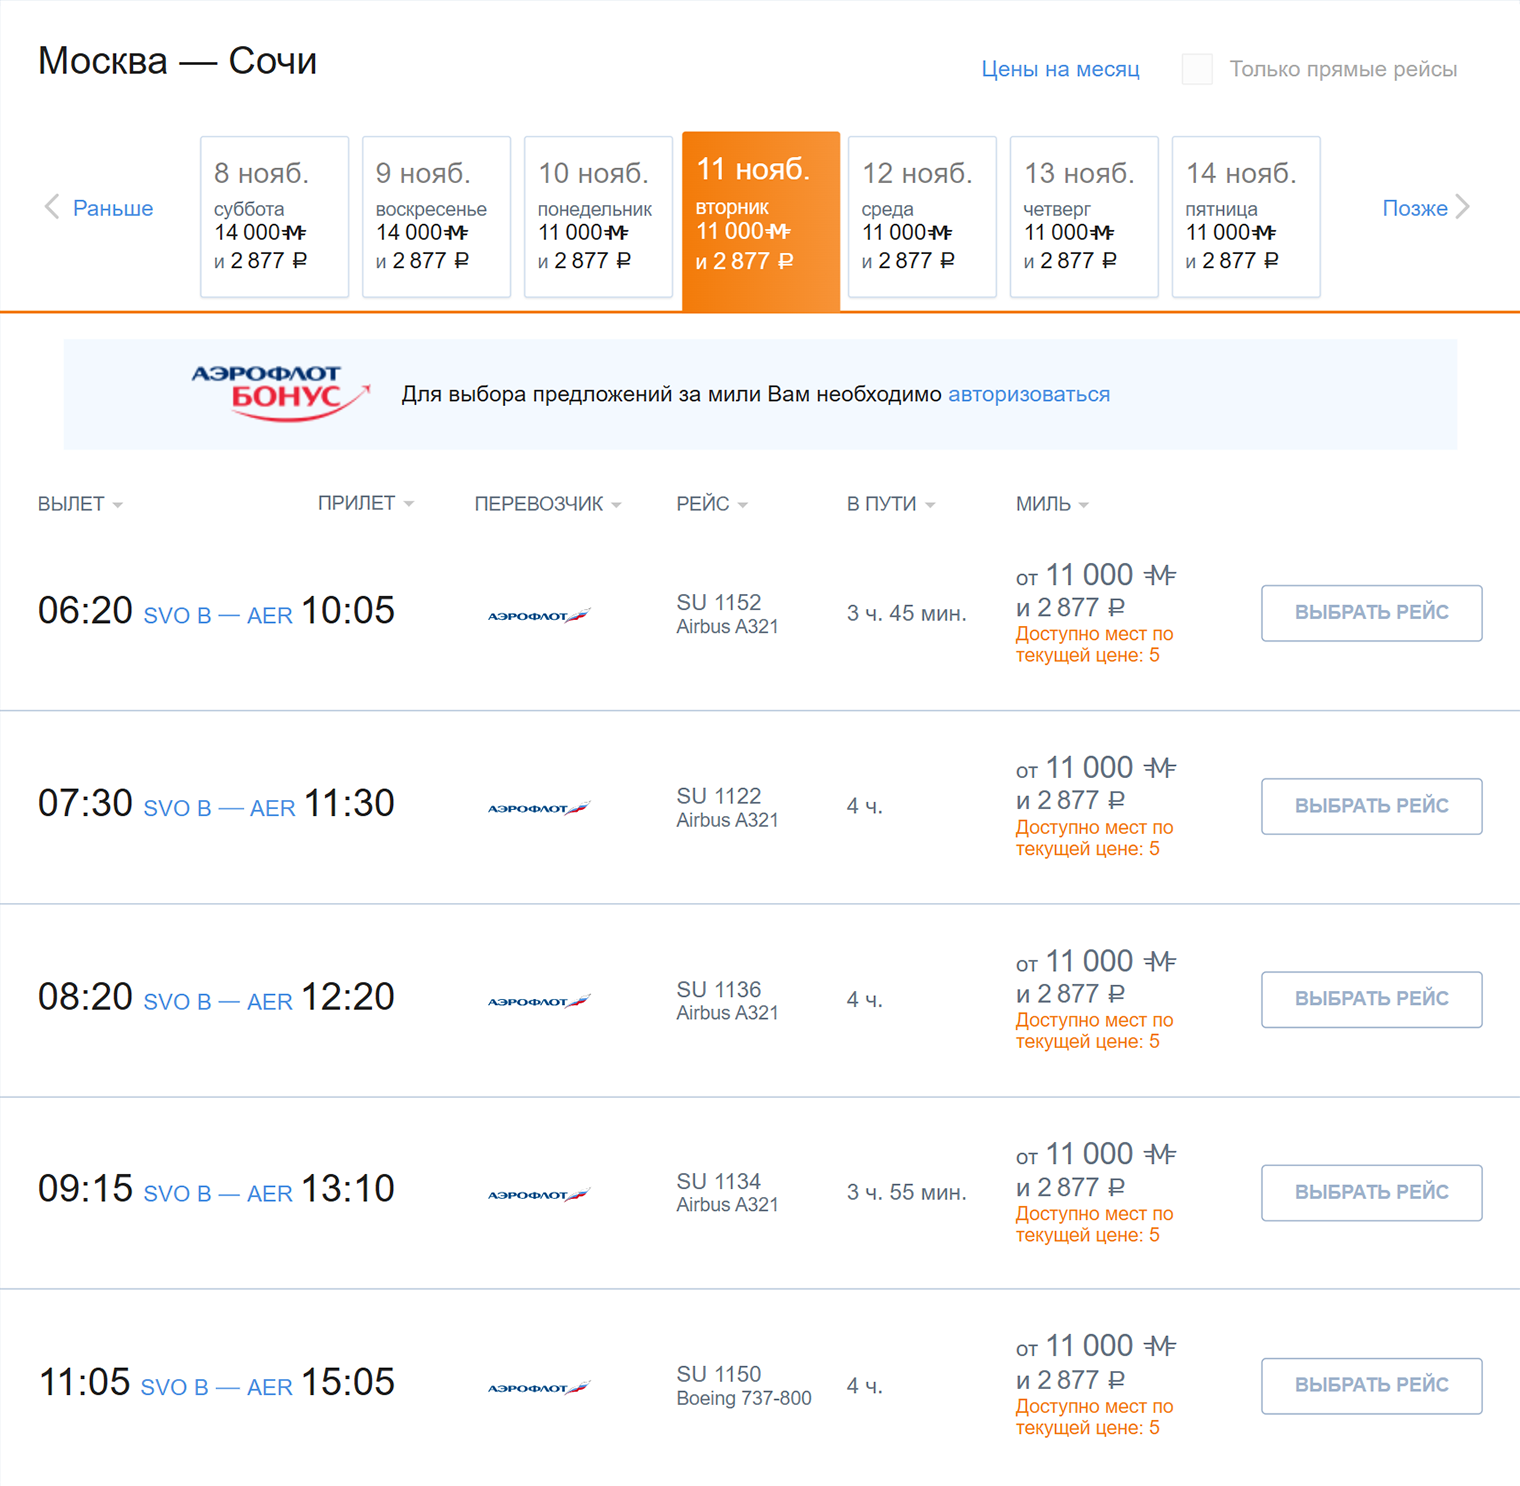Click Aeroflot logo for flight SU 1150
1520x1486 pixels.
(539, 1387)
